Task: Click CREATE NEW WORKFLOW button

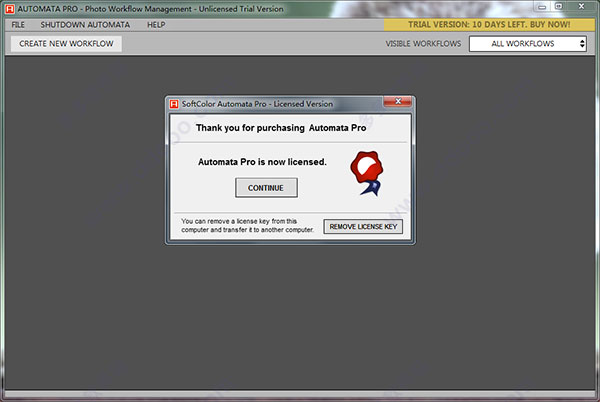Action: [x=66, y=44]
